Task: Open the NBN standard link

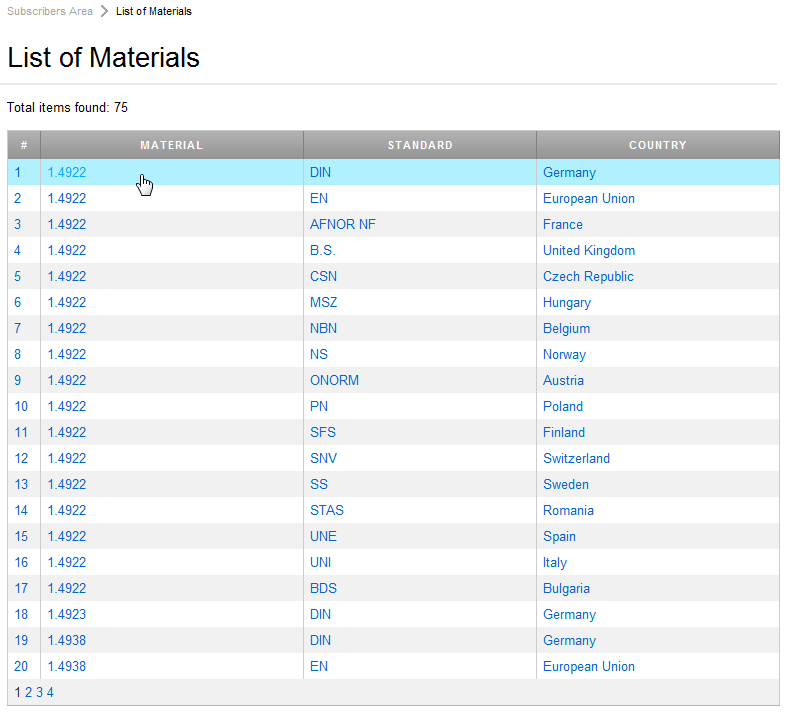Action: point(323,328)
